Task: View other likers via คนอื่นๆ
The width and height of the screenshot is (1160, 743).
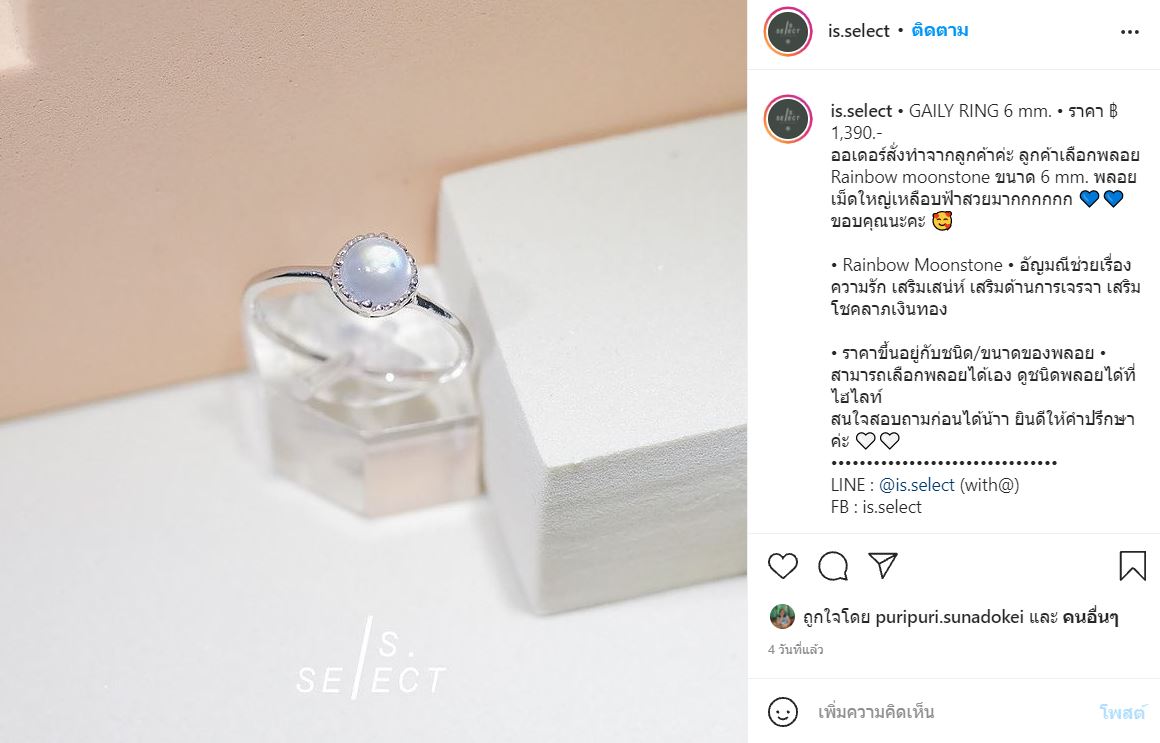Action: coord(1090,617)
